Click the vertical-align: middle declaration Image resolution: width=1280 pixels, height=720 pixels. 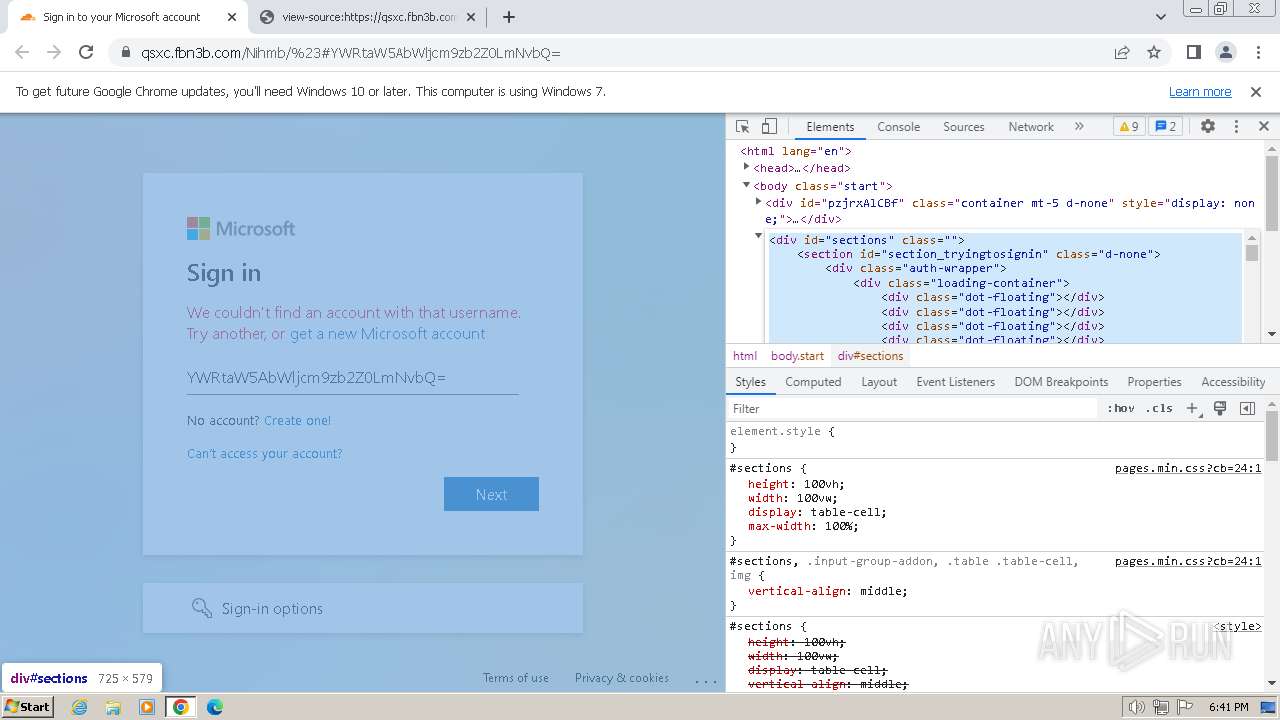point(828,591)
